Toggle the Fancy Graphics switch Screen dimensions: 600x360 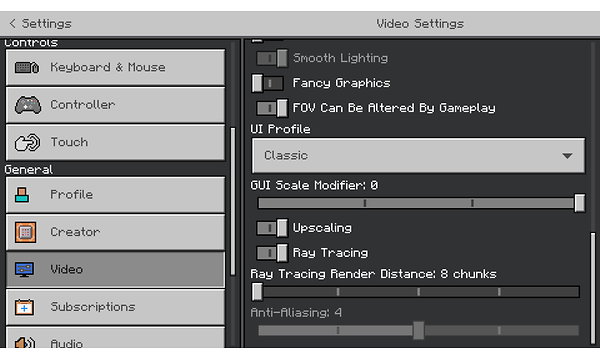tap(268, 83)
